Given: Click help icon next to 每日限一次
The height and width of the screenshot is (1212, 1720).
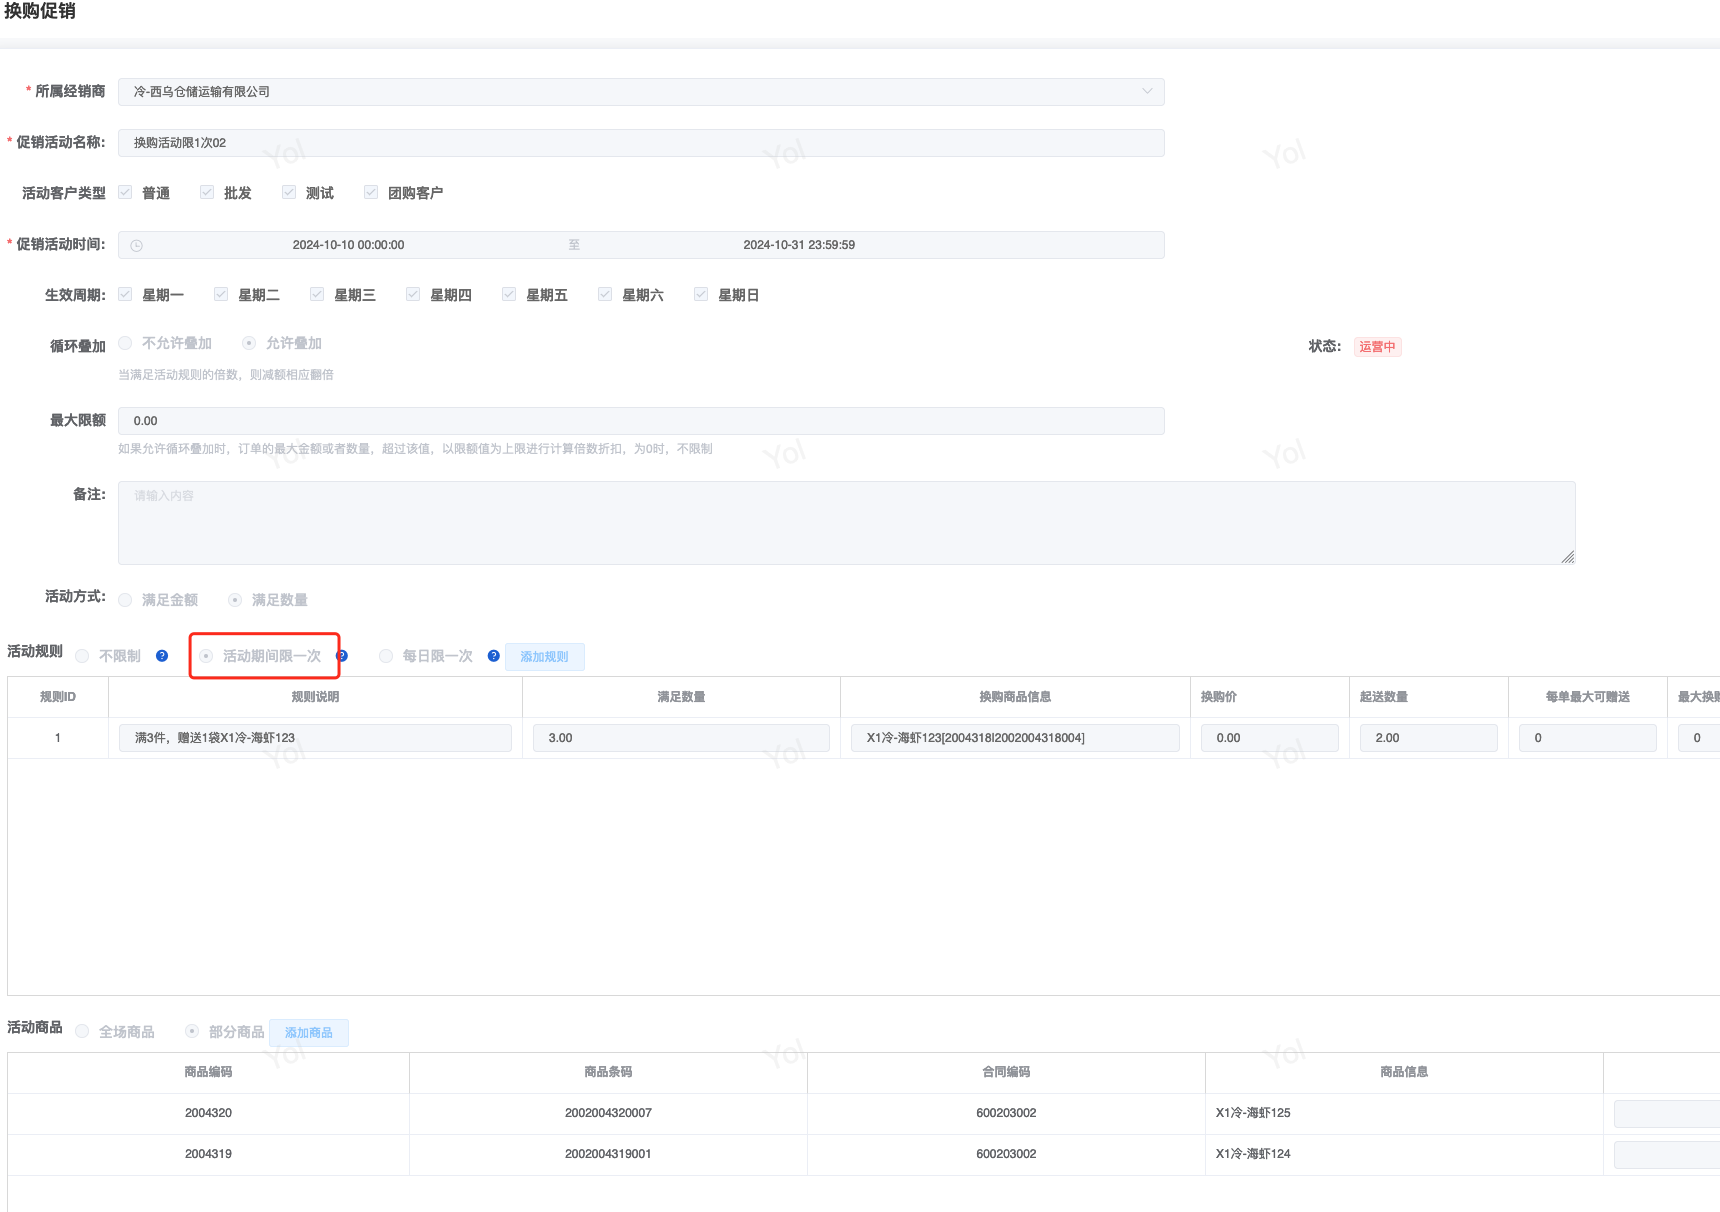Looking at the screenshot, I should pyautogui.click(x=493, y=656).
